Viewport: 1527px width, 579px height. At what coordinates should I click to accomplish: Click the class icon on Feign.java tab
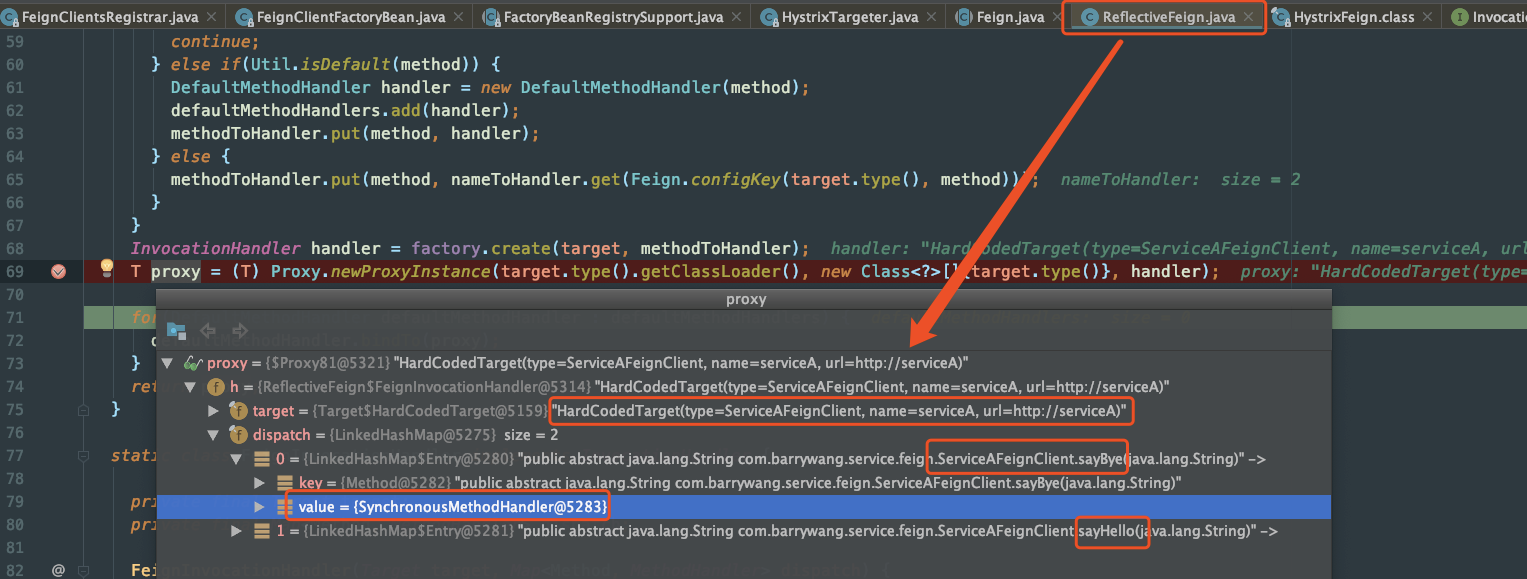[964, 17]
